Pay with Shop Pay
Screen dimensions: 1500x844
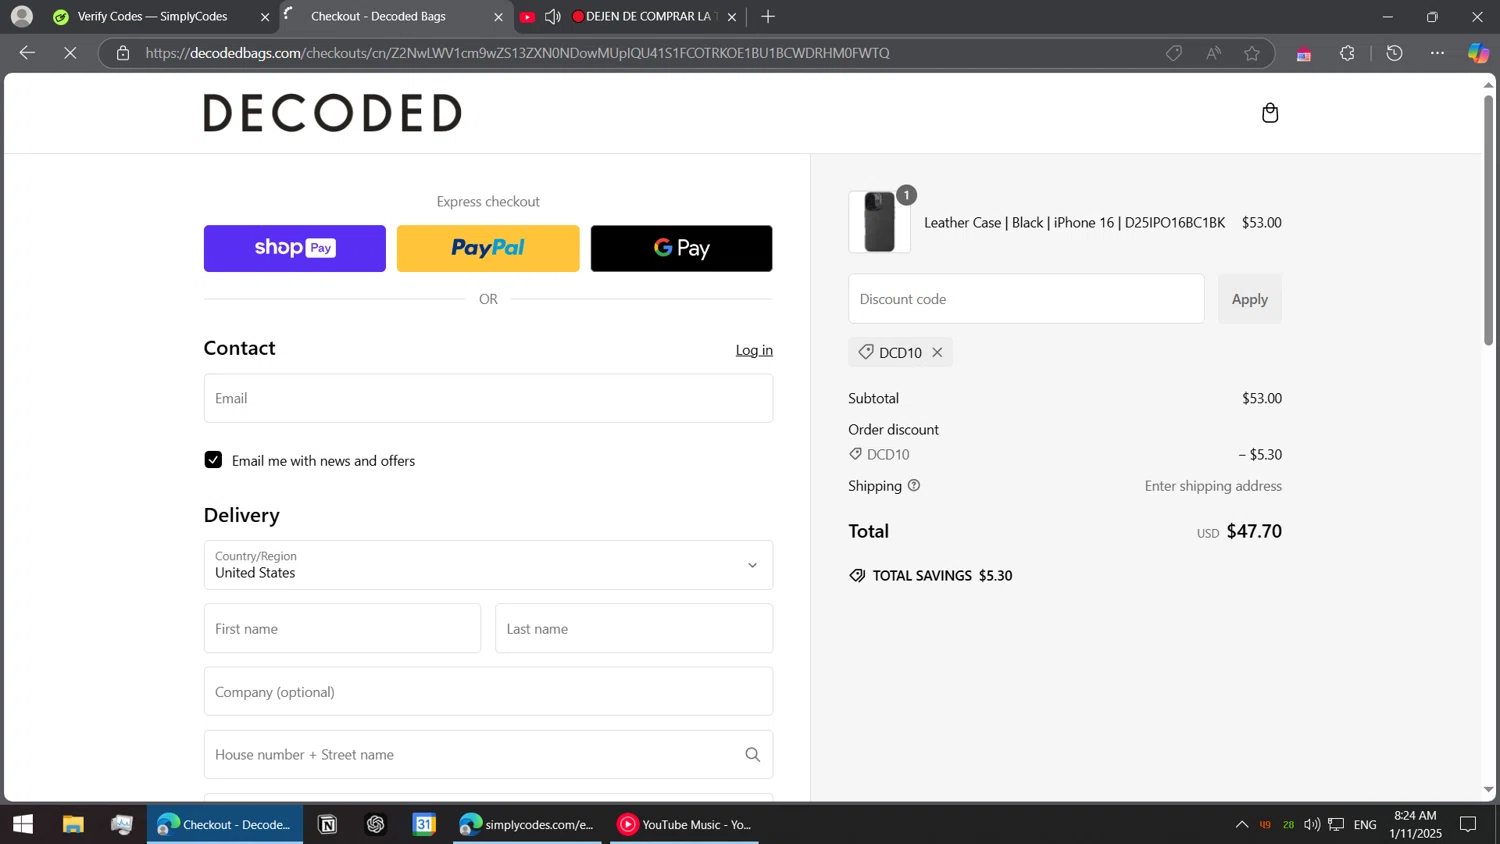[x=295, y=248]
